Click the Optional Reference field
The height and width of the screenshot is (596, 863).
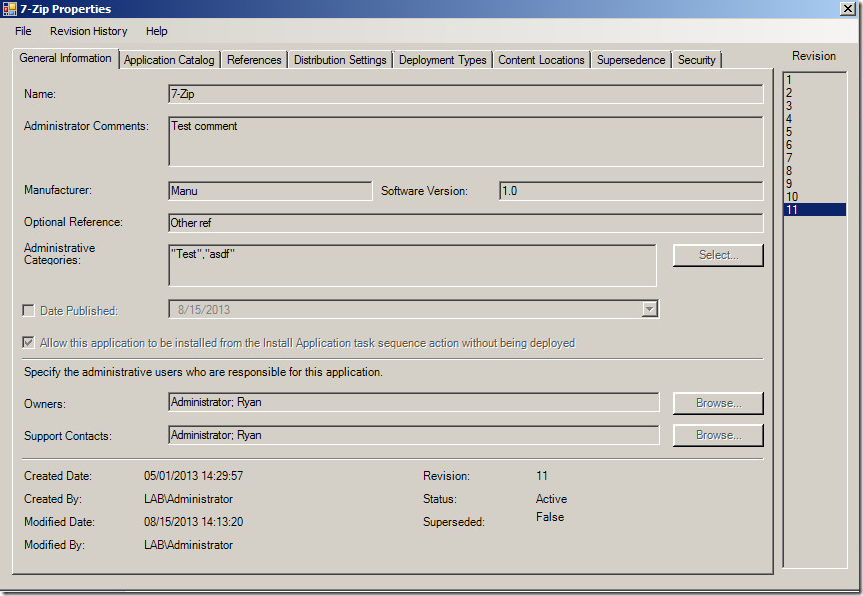466,223
